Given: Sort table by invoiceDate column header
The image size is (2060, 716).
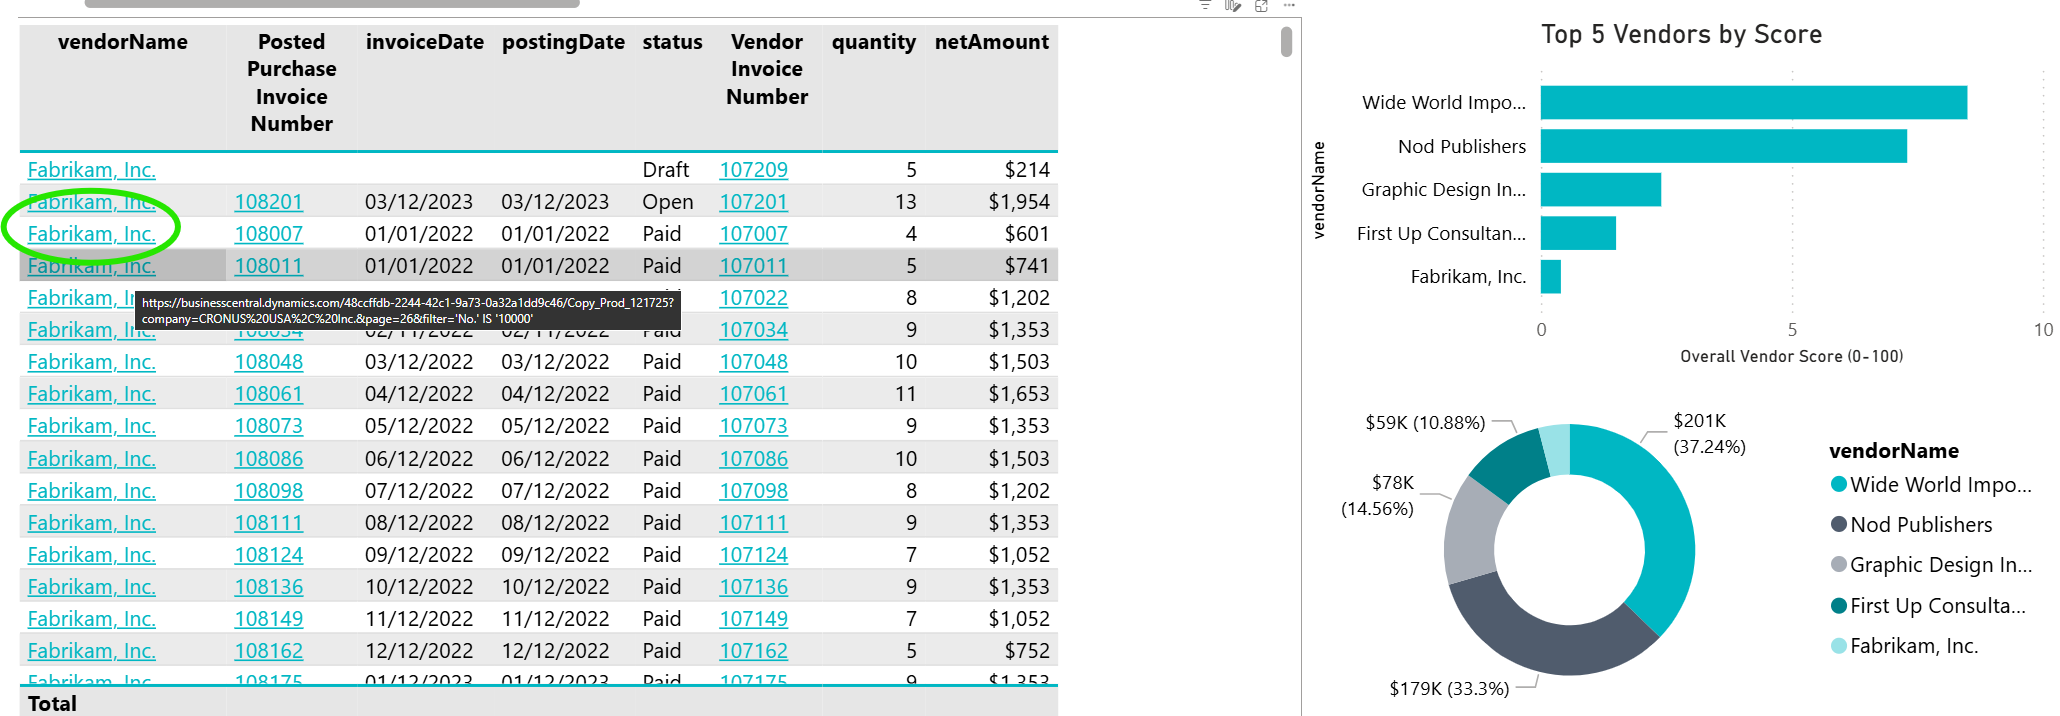Looking at the screenshot, I should coord(424,42).
